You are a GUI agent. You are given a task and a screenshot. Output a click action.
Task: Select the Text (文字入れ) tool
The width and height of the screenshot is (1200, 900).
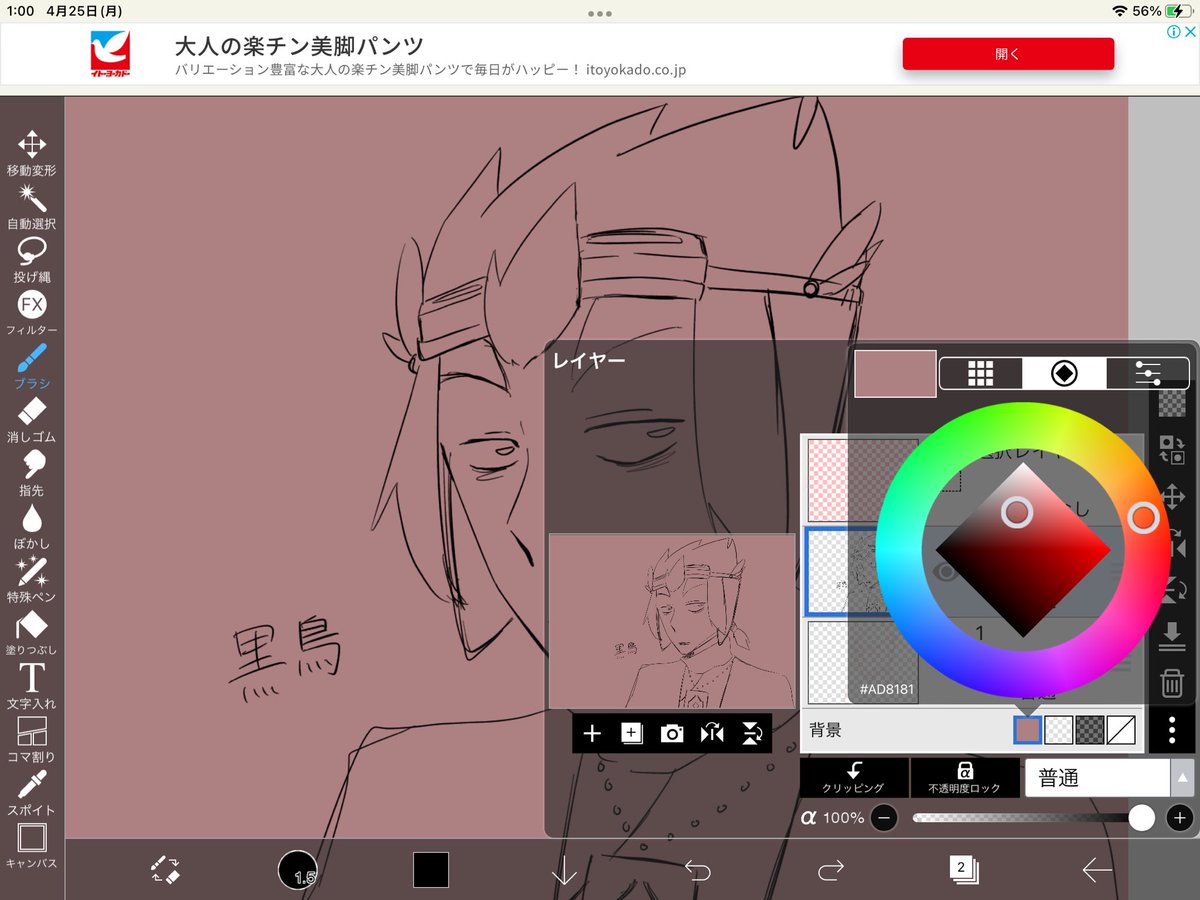pyautogui.click(x=32, y=686)
